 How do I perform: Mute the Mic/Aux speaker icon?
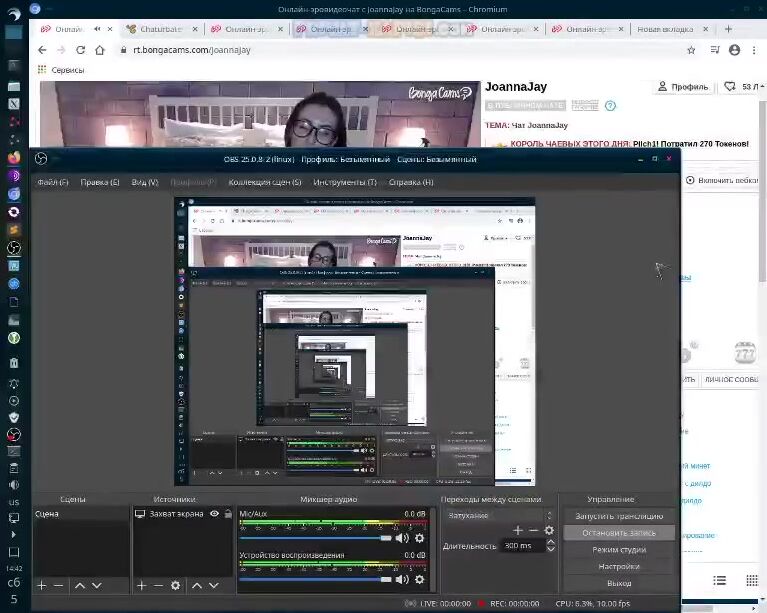point(402,538)
